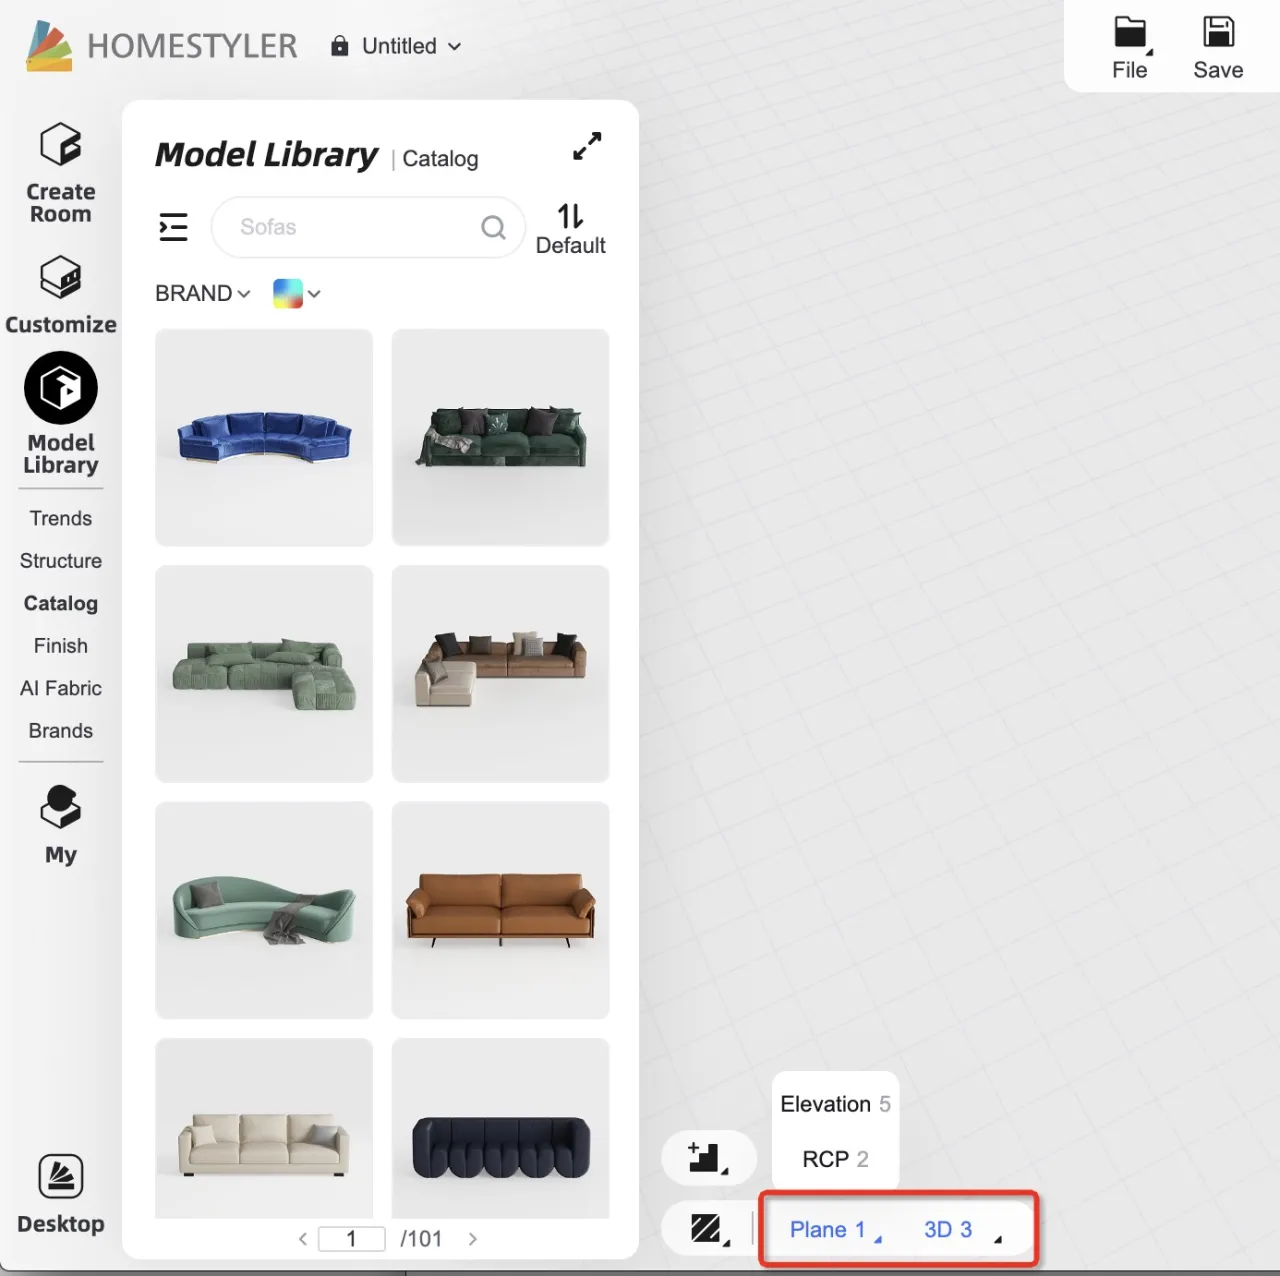1280x1276 pixels.
Task: Click the Desktop app icon
Action: [60, 1194]
